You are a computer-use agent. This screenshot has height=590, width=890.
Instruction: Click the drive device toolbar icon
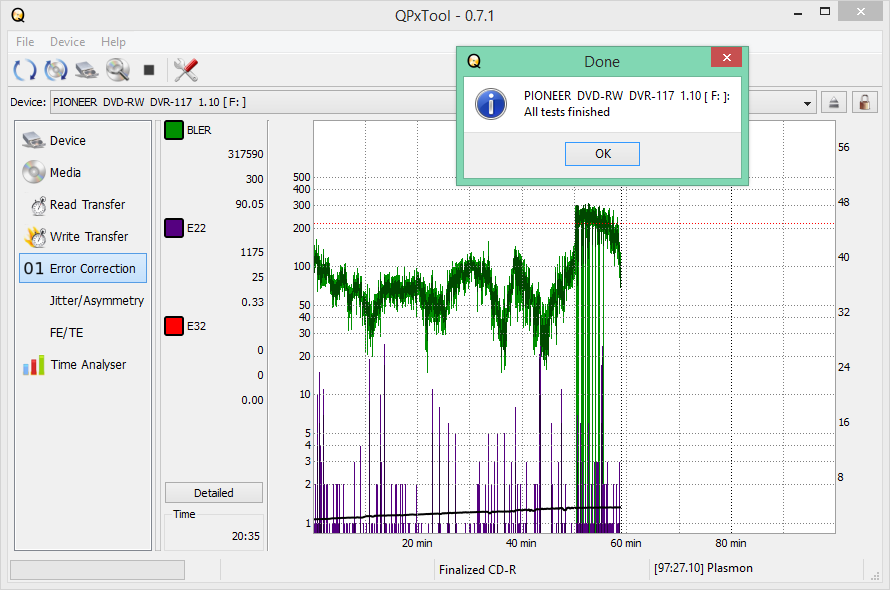[86, 70]
